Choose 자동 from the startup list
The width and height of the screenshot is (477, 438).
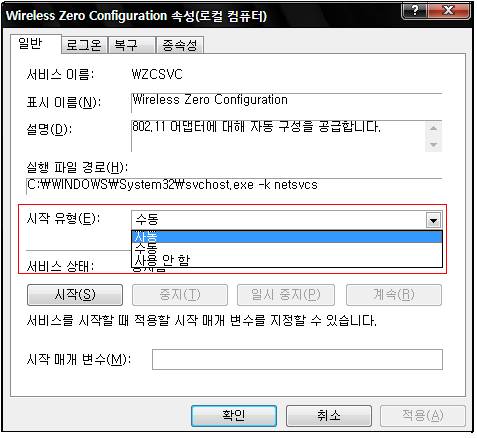click(287, 237)
